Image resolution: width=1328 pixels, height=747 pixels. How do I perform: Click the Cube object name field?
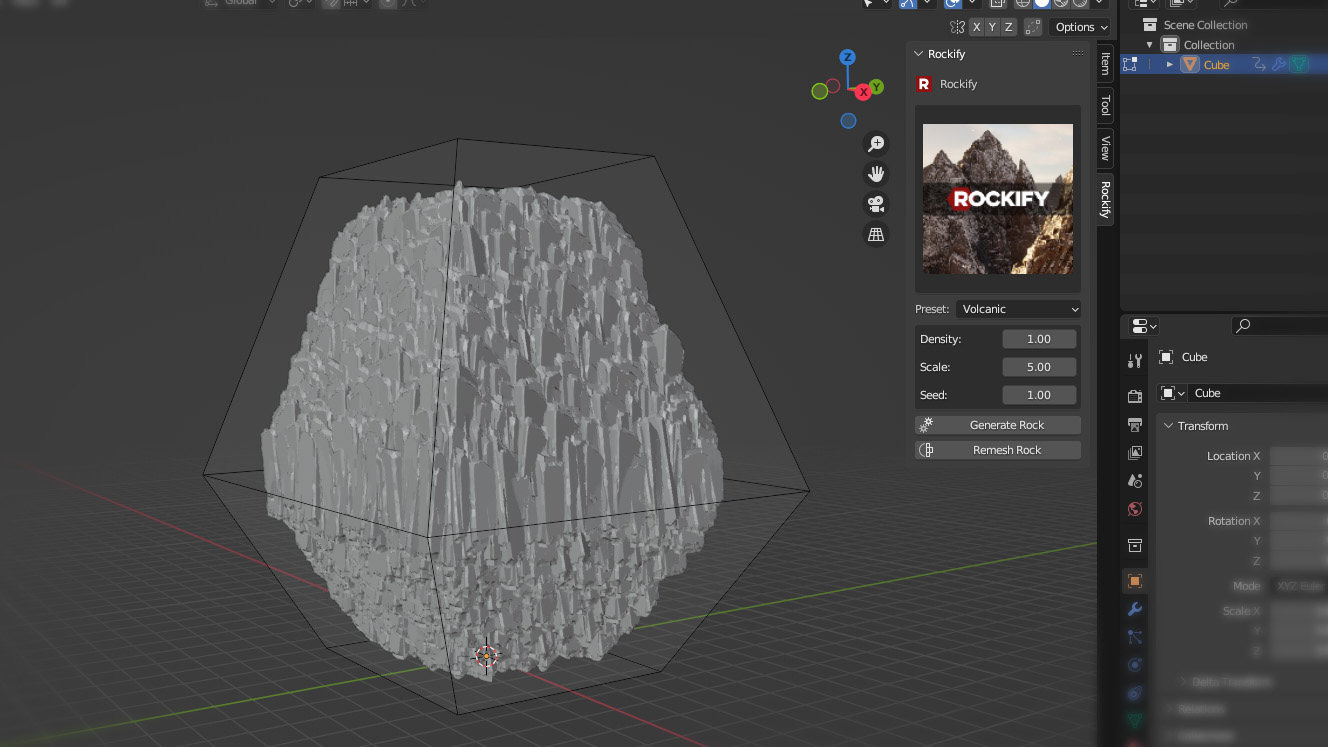coord(1258,393)
